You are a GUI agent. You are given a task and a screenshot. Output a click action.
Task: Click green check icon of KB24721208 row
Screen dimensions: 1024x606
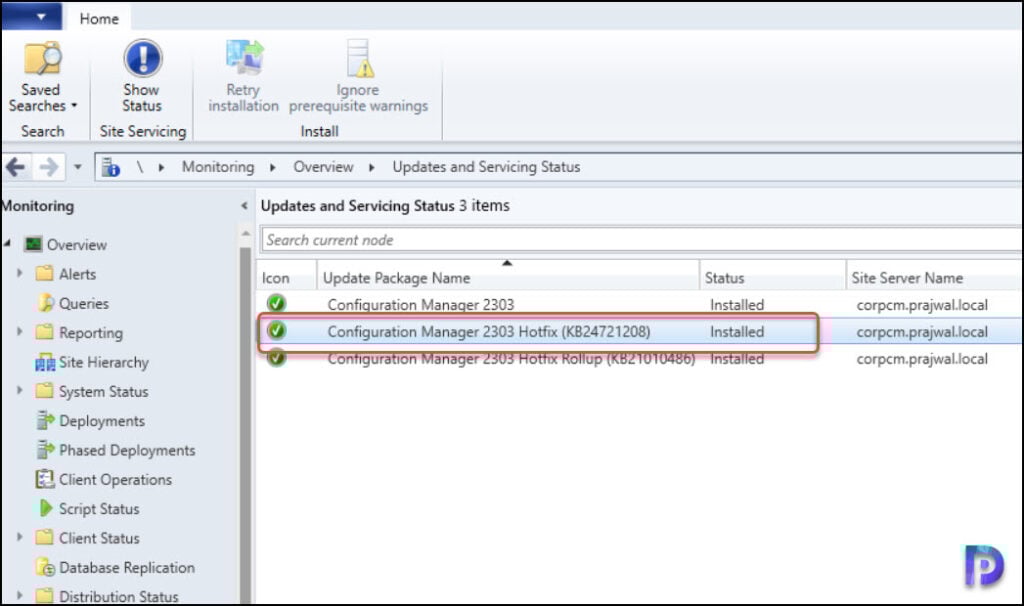click(x=276, y=330)
